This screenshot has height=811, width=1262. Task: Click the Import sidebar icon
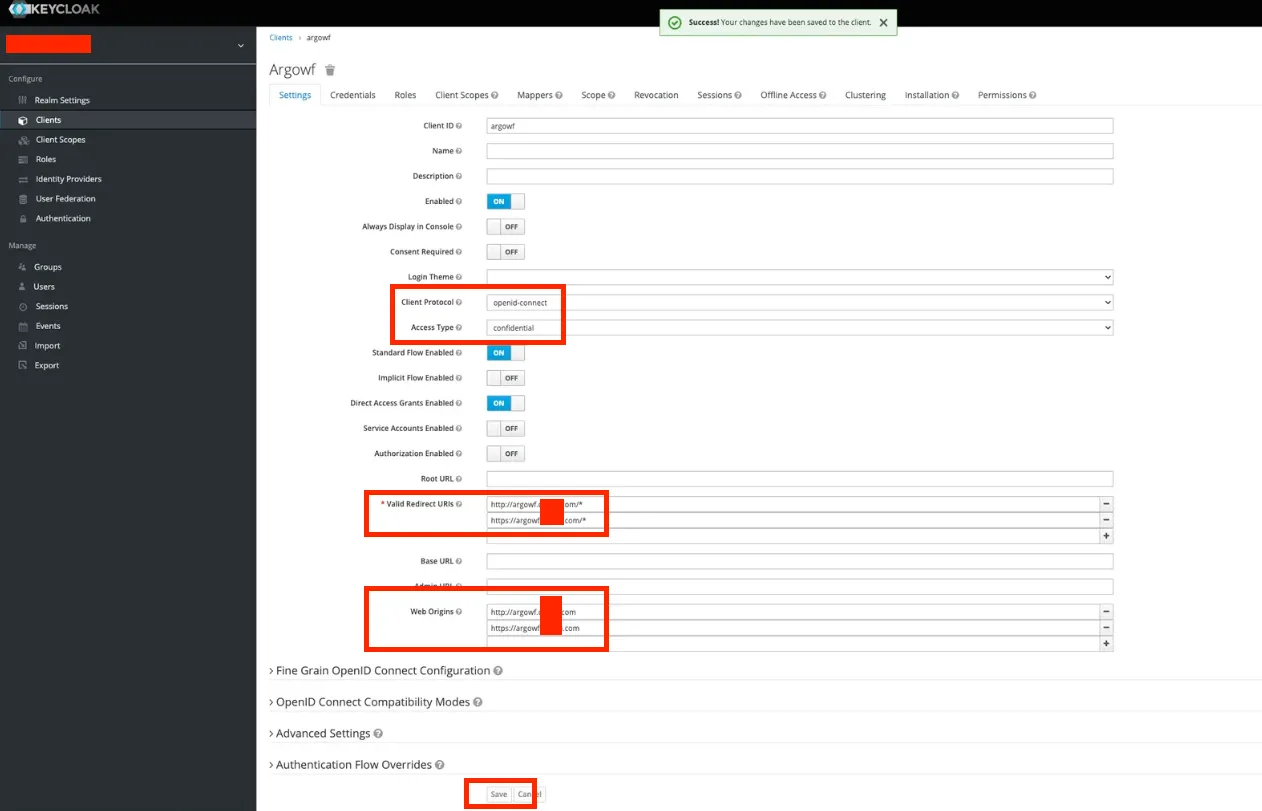[x=22, y=346]
